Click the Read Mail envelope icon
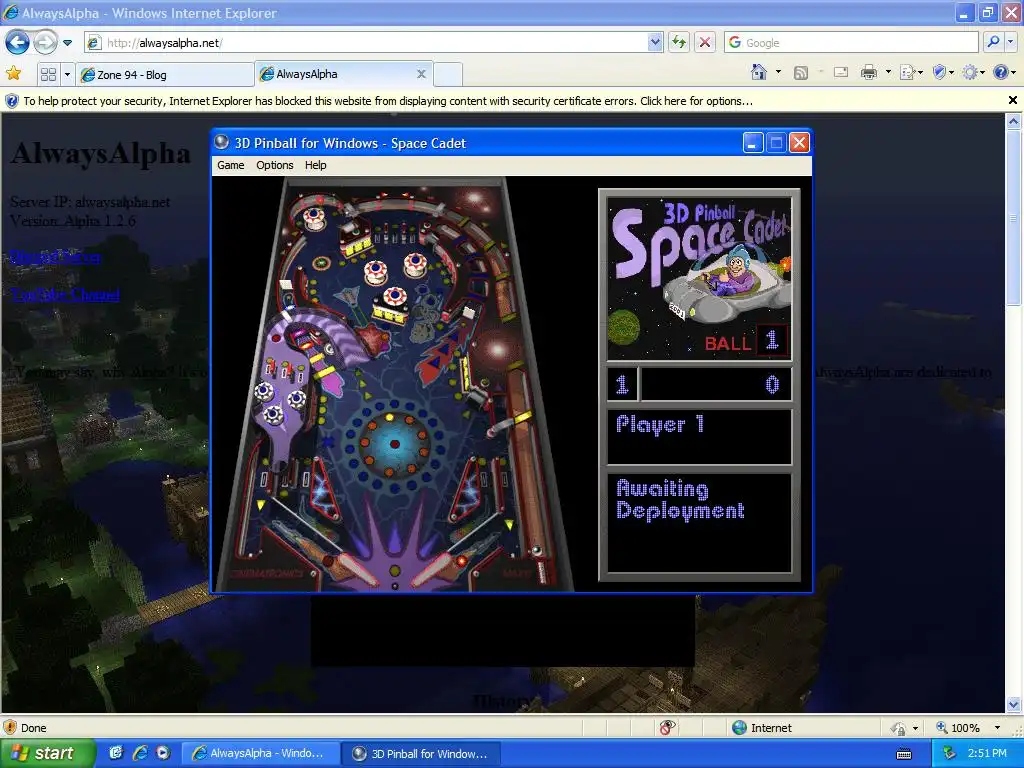 (840, 72)
